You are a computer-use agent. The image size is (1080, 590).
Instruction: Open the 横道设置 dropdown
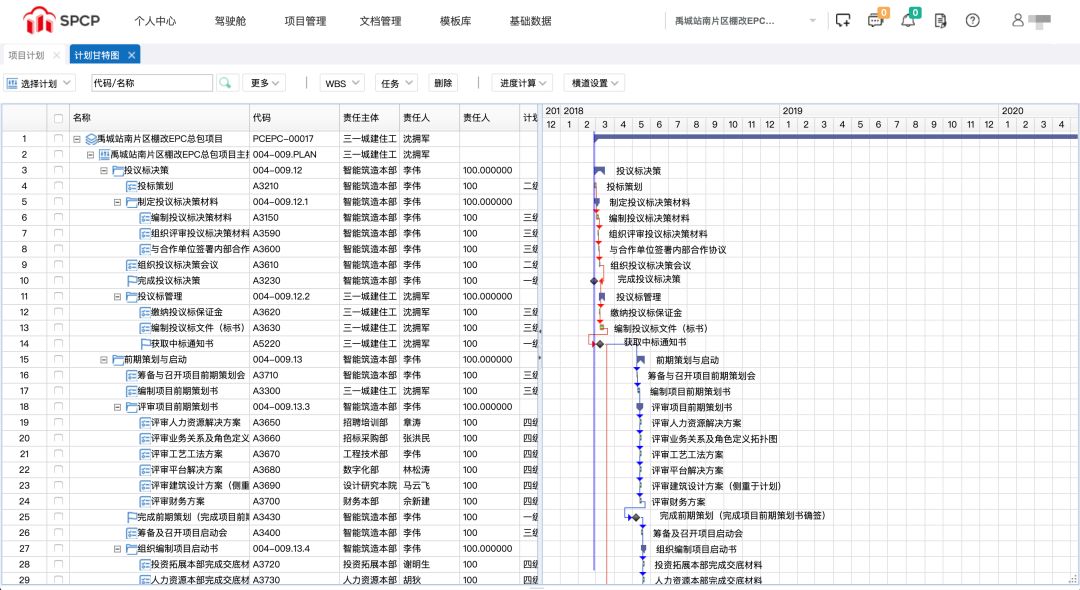(x=594, y=83)
